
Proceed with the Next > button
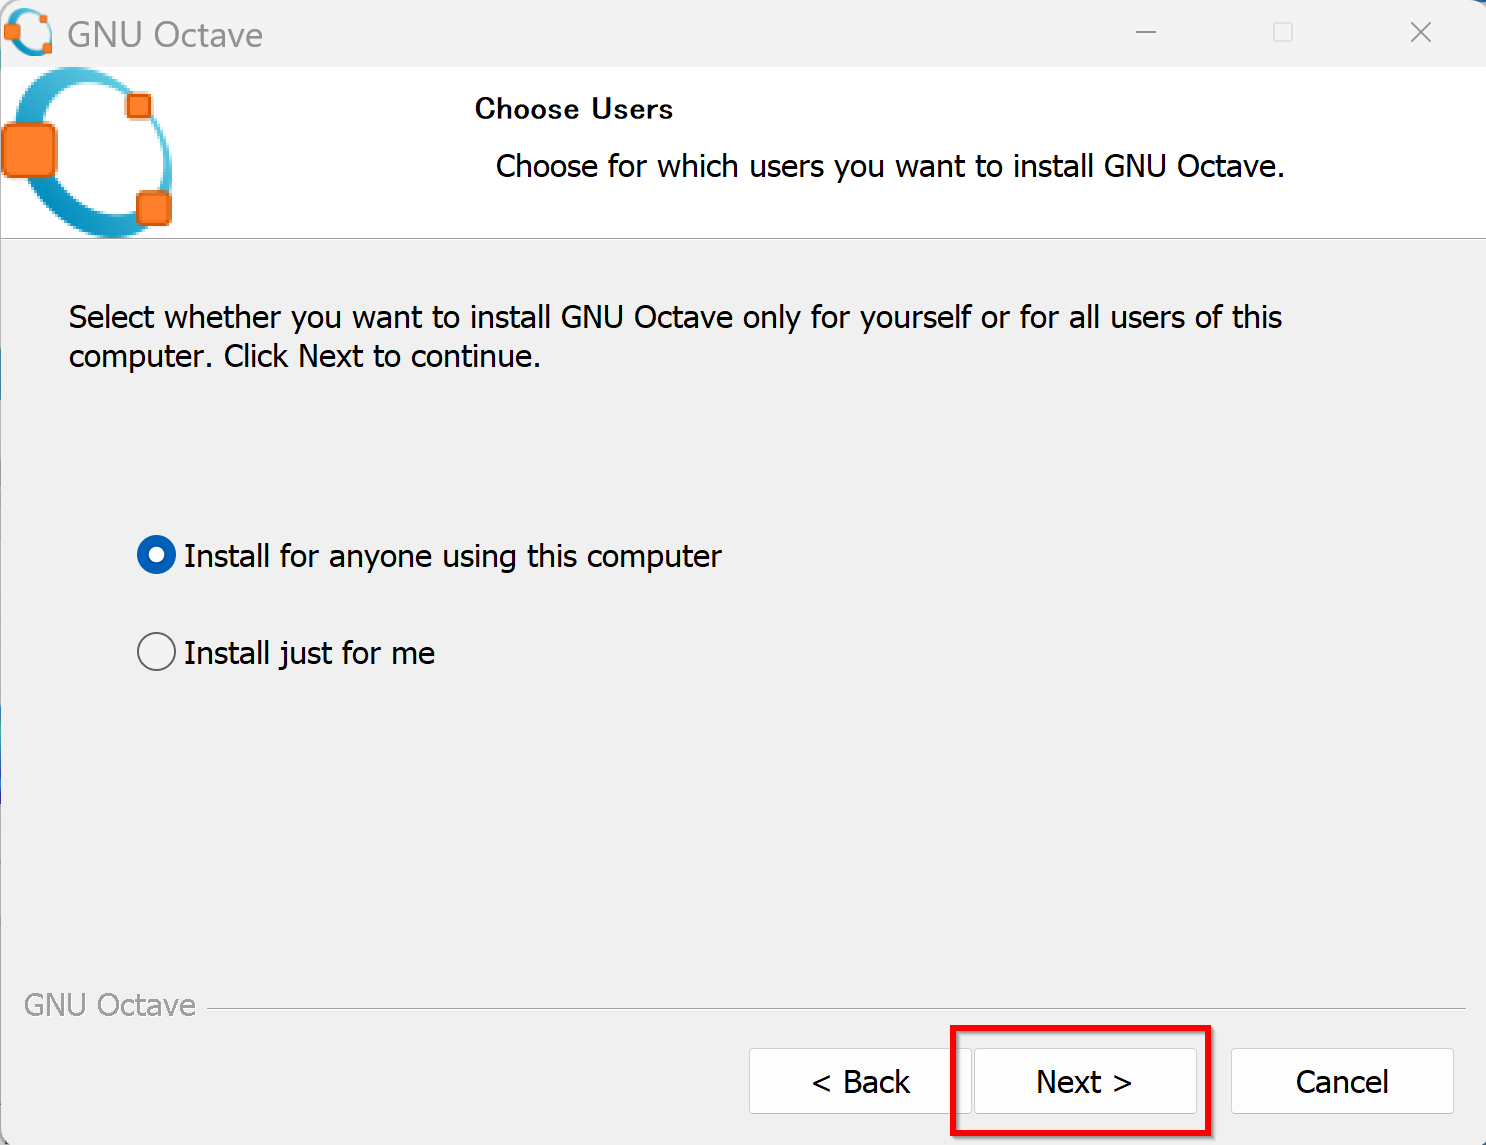coord(1084,1081)
